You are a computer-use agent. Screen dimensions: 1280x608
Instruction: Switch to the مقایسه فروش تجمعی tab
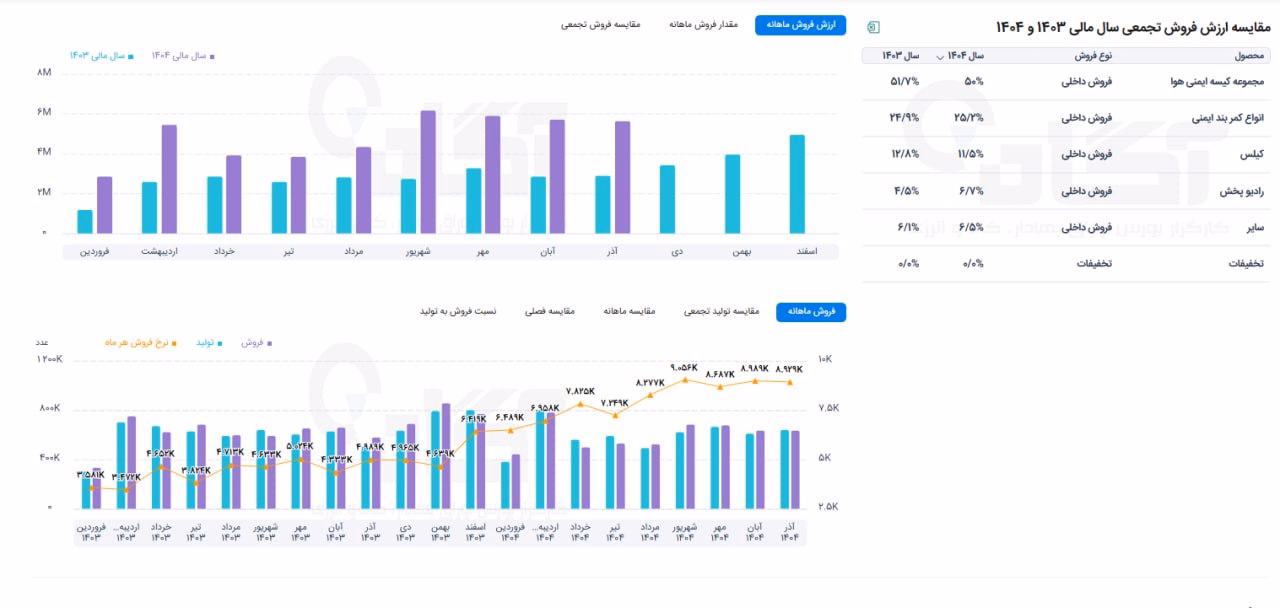[x=601, y=25]
